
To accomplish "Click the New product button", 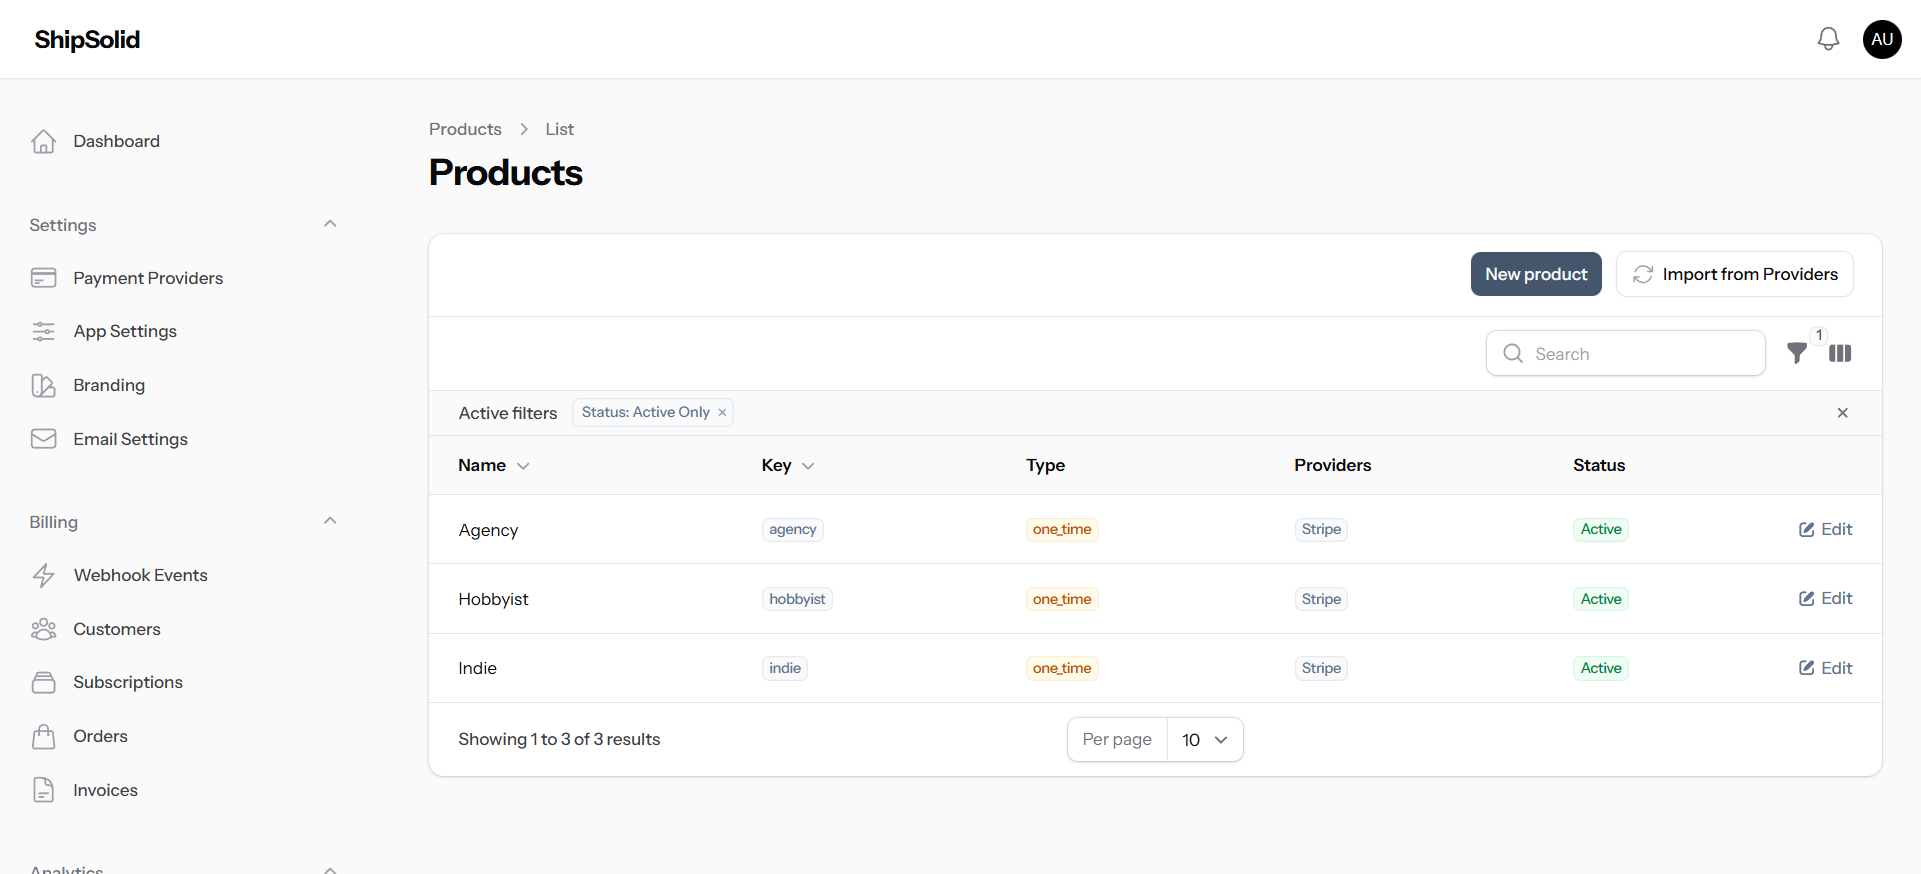I will [1535, 274].
